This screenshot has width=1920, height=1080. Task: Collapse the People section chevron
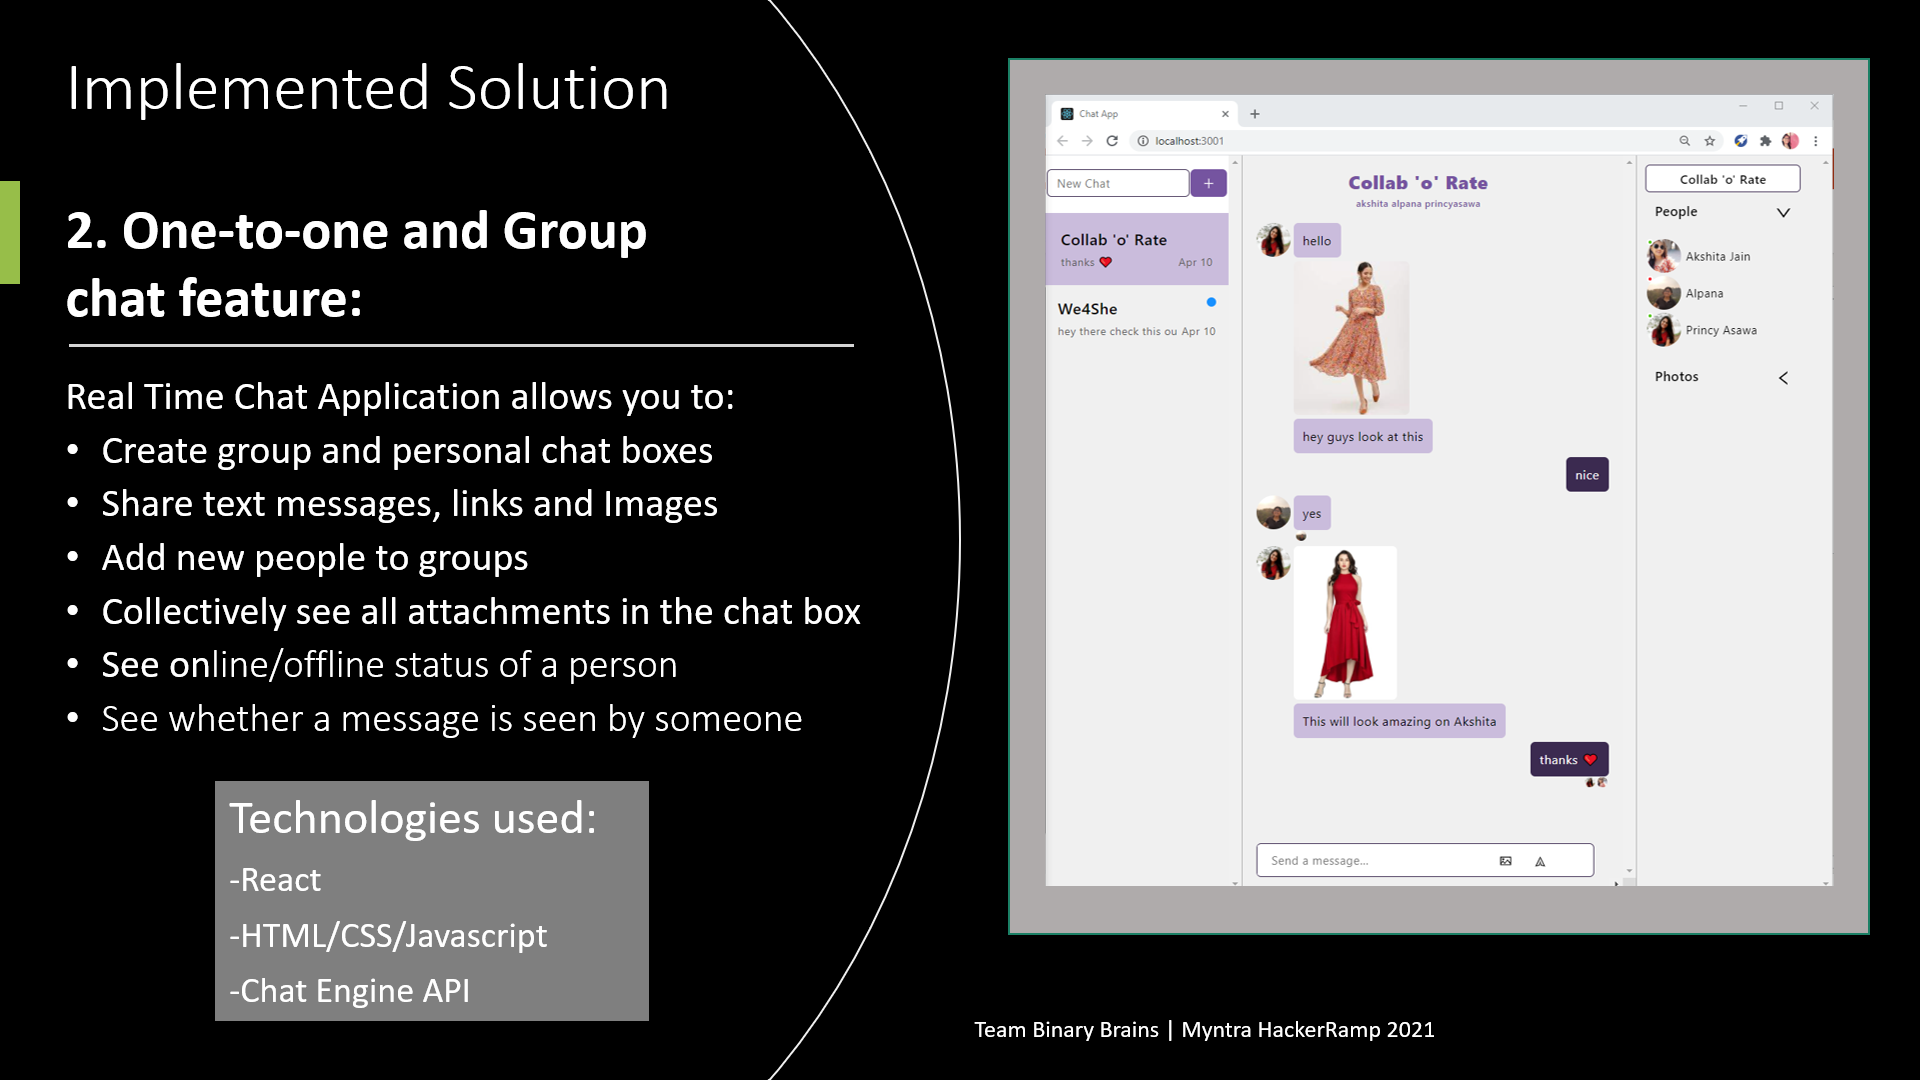point(1784,212)
